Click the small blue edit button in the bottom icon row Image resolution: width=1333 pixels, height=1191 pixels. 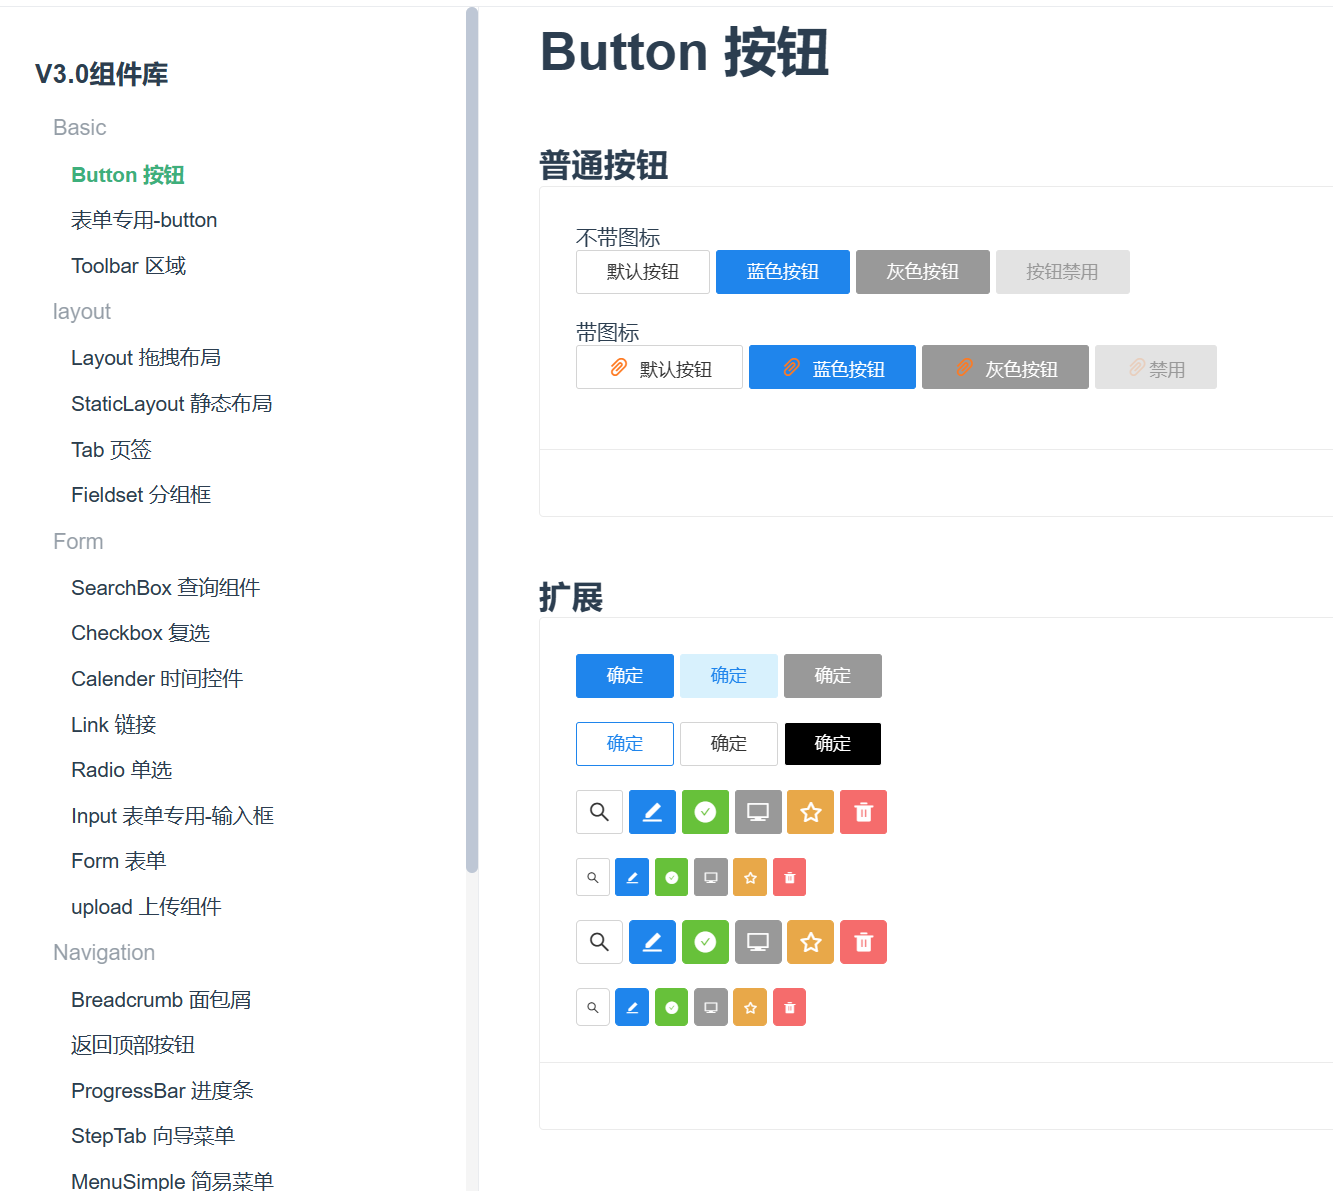click(x=632, y=1008)
